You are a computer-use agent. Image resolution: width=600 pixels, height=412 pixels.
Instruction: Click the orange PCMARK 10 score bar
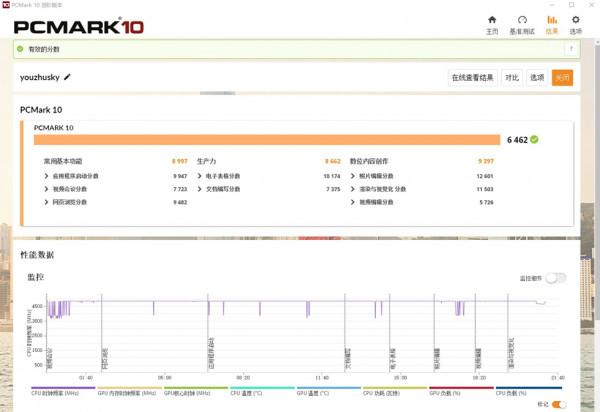click(267, 140)
